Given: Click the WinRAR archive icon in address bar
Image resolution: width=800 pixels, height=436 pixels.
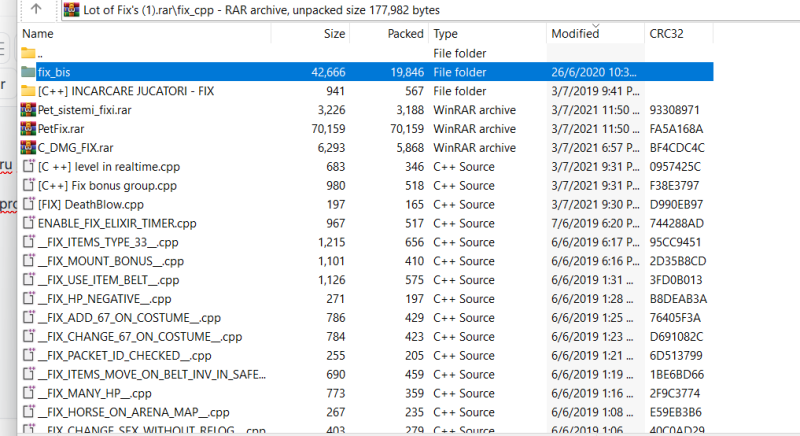Looking at the screenshot, I should click(71, 10).
